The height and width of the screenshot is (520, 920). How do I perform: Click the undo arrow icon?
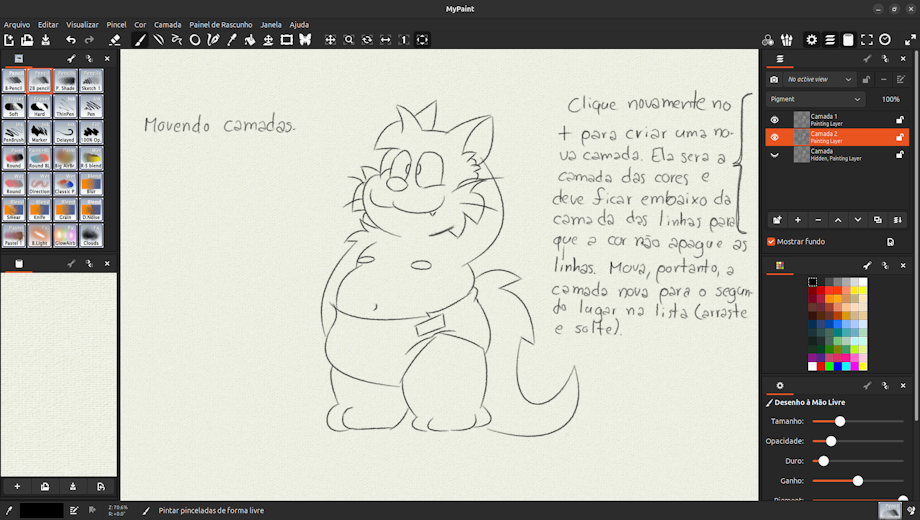click(x=71, y=40)
